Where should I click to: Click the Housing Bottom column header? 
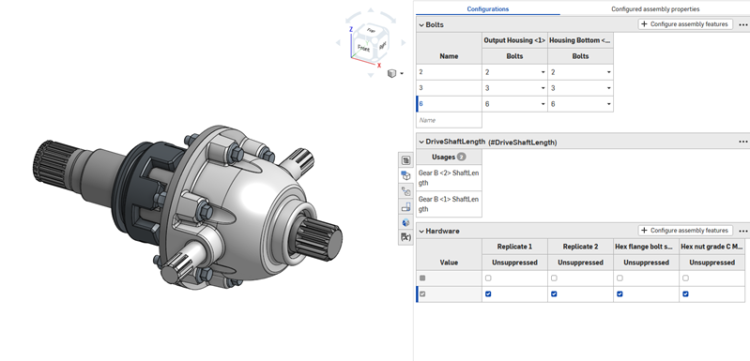pyautogui.click(x=580, y=41)
